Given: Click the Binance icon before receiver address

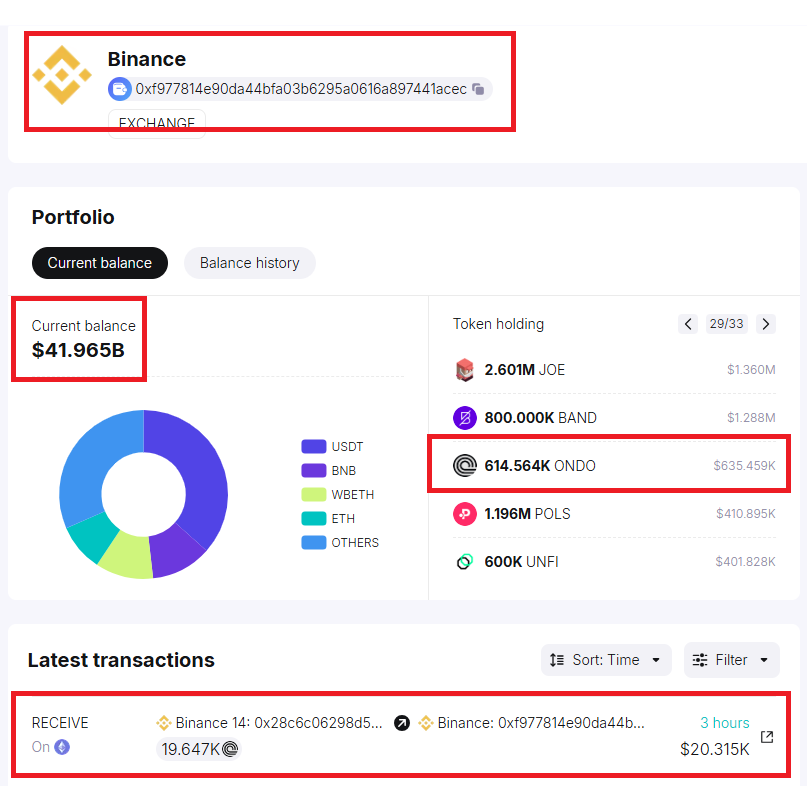Looking at the screenshot, I should [426, 723].
